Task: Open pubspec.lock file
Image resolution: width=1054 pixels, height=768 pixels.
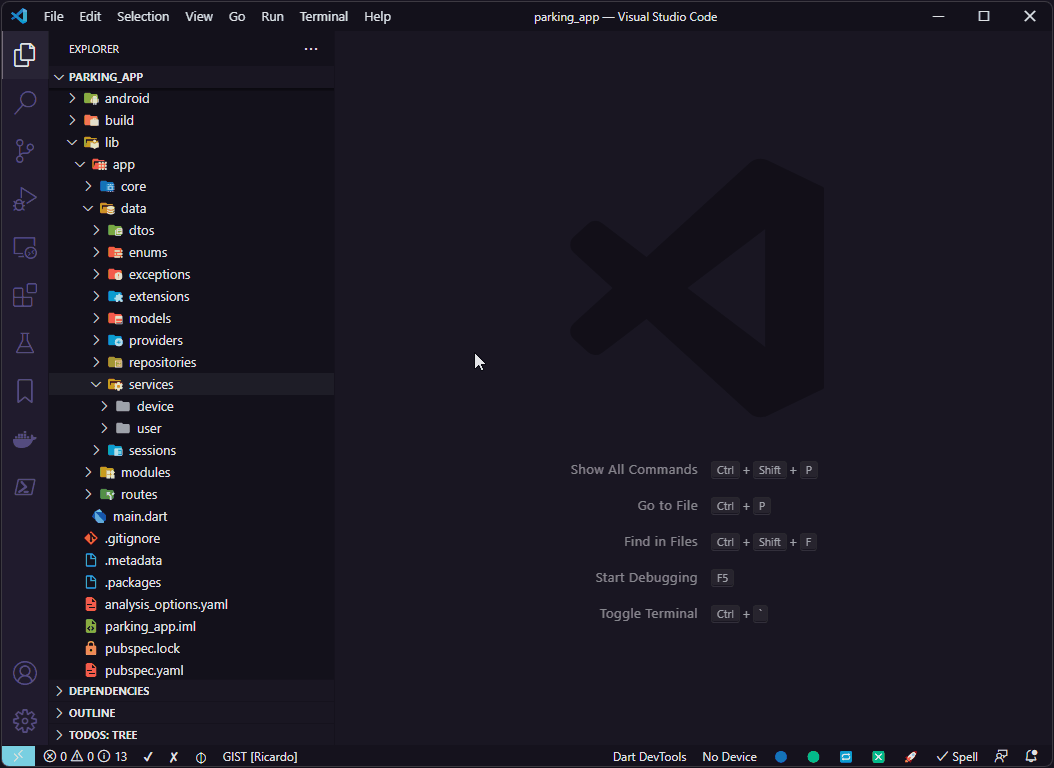Action: point(192,648)
